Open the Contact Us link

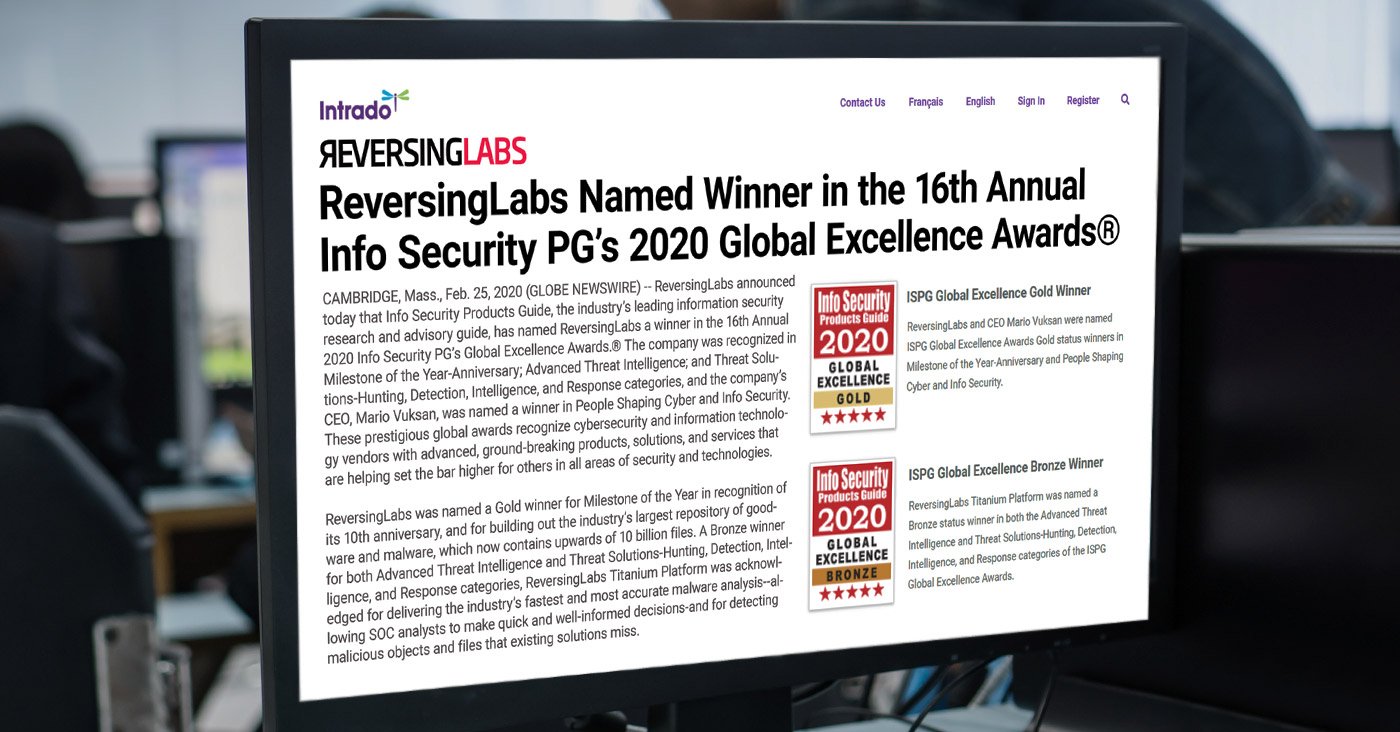coord(862,102)
